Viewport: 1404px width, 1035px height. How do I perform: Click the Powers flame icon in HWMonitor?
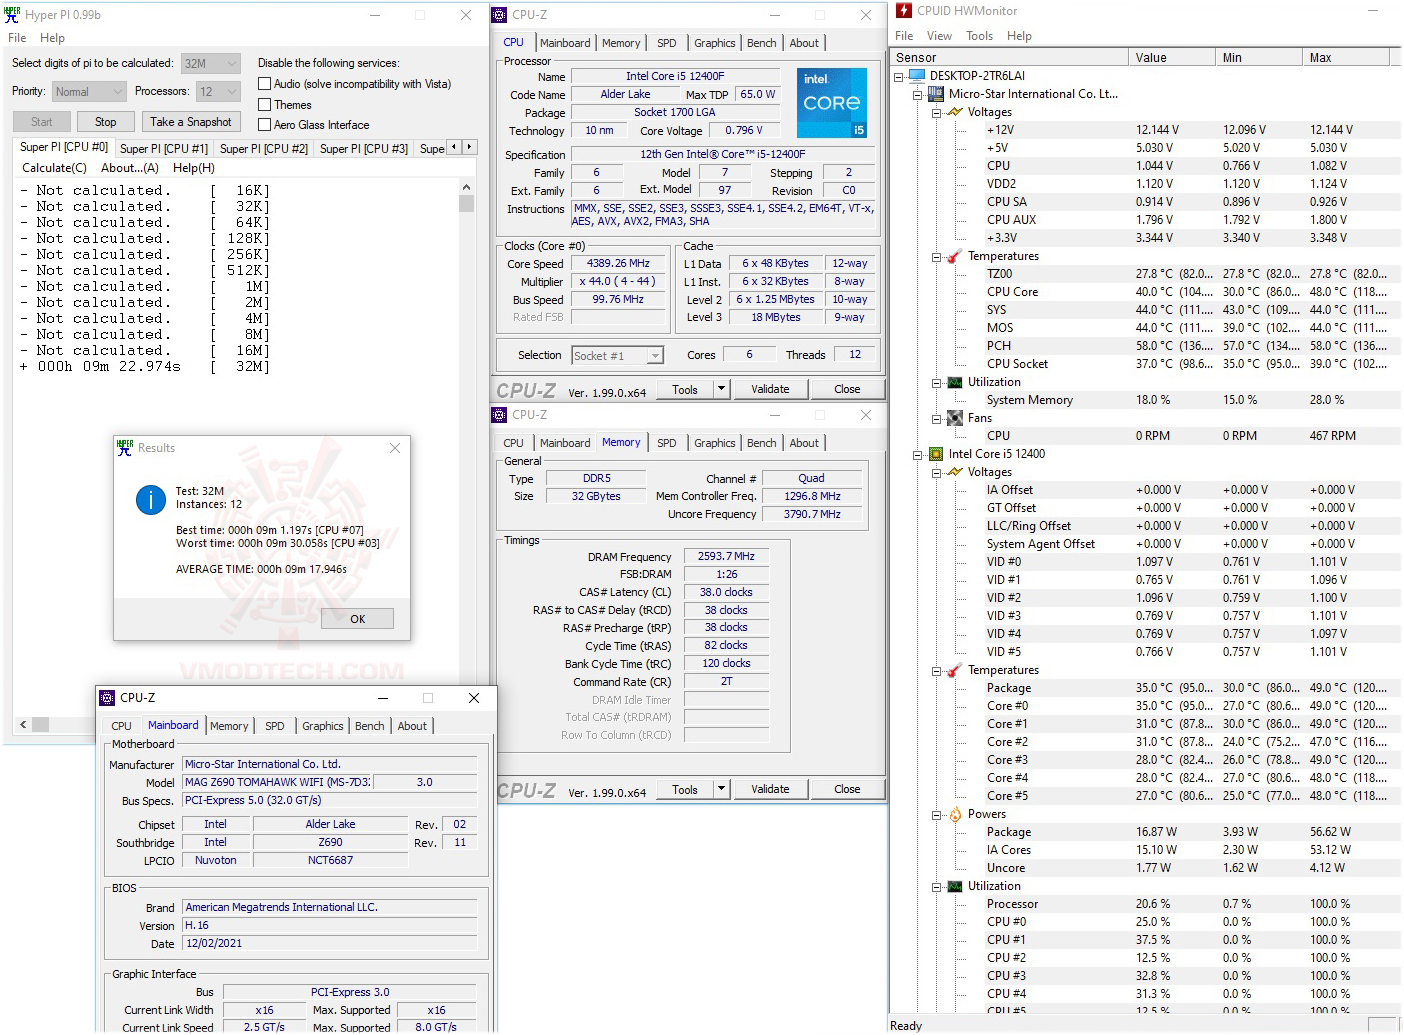(x=955, y=814)
